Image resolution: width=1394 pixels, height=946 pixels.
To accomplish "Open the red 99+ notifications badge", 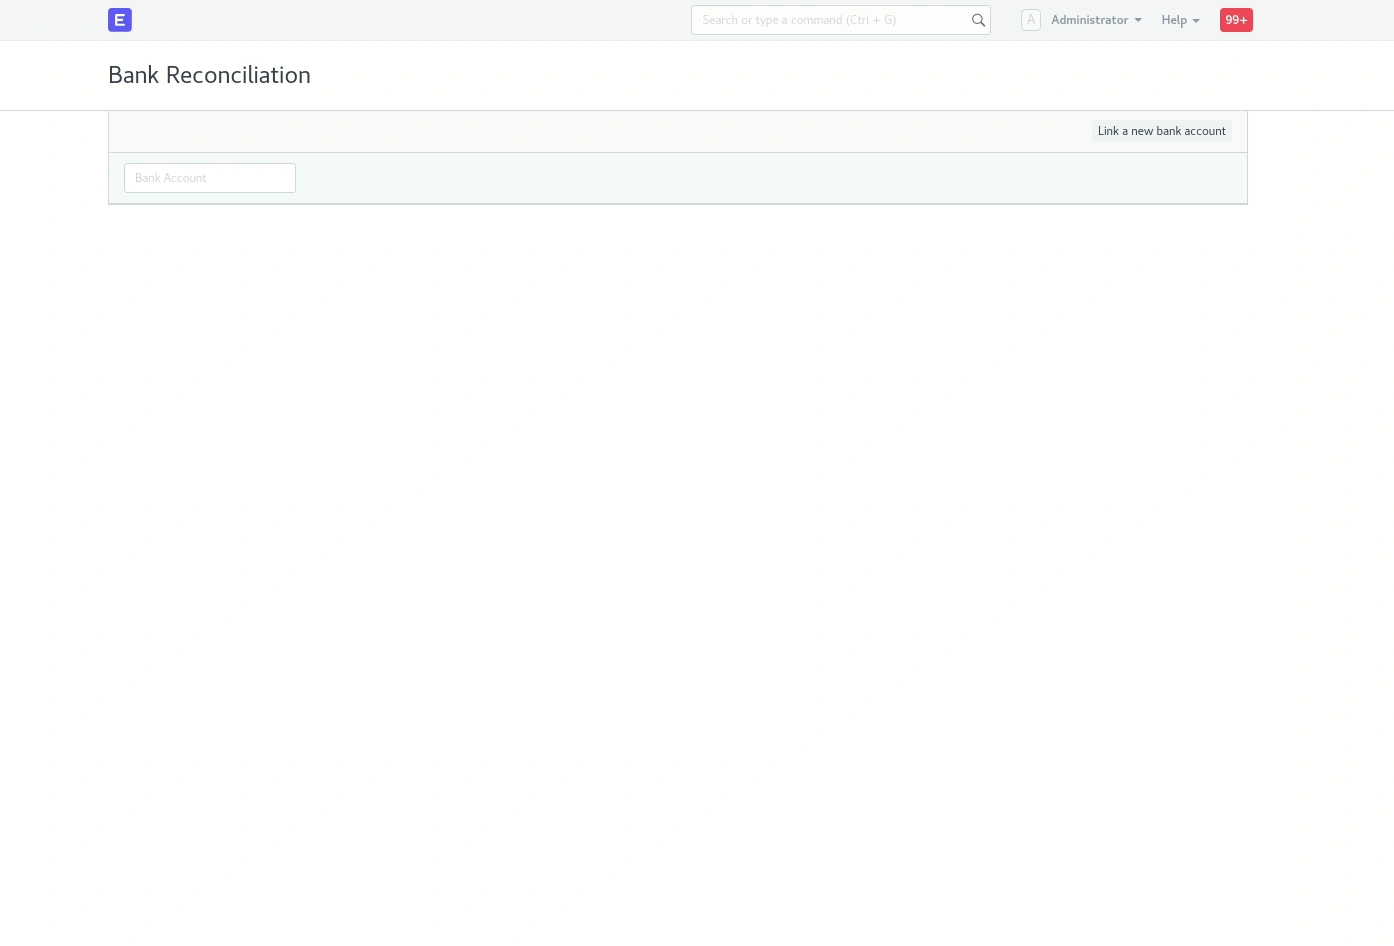I will coord(1236,20).
